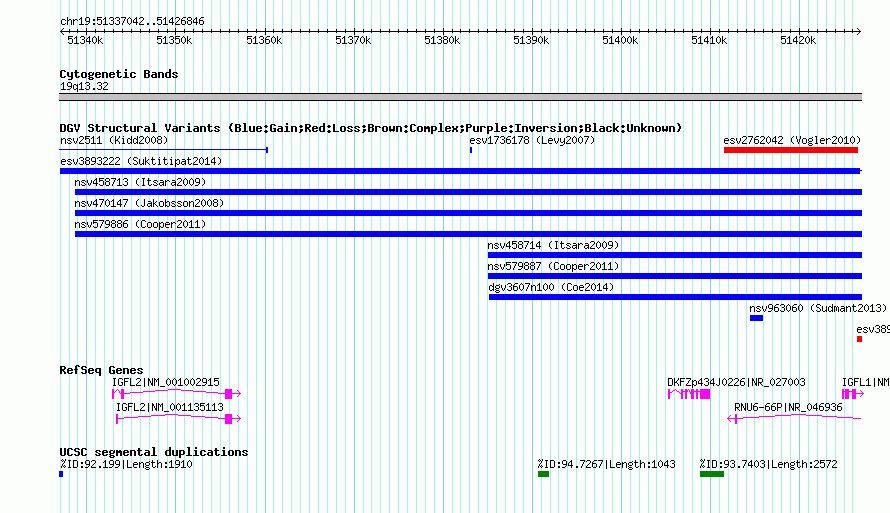890x513 pixels.
Task: Click the gray 19q13.32 cytogenetic band bar
Action: pos(460,97)
